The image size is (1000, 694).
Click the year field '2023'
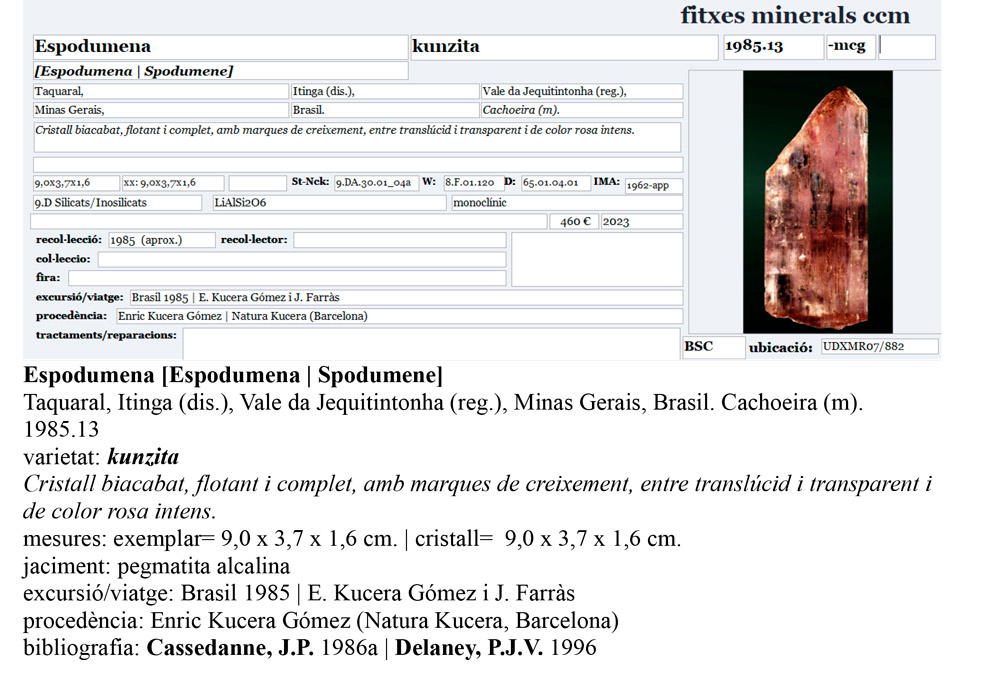tap(642, 221)
